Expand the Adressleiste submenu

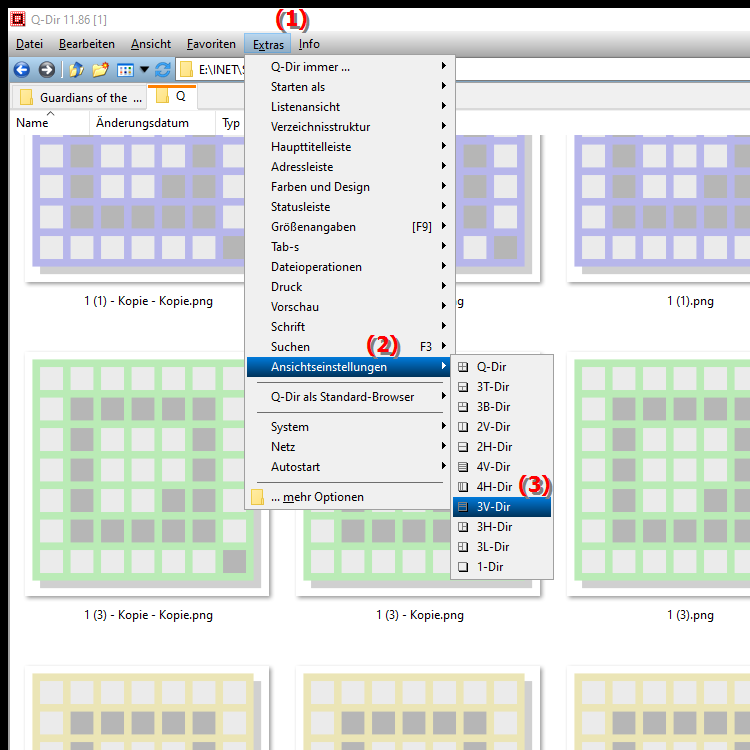tap(349, 167)
